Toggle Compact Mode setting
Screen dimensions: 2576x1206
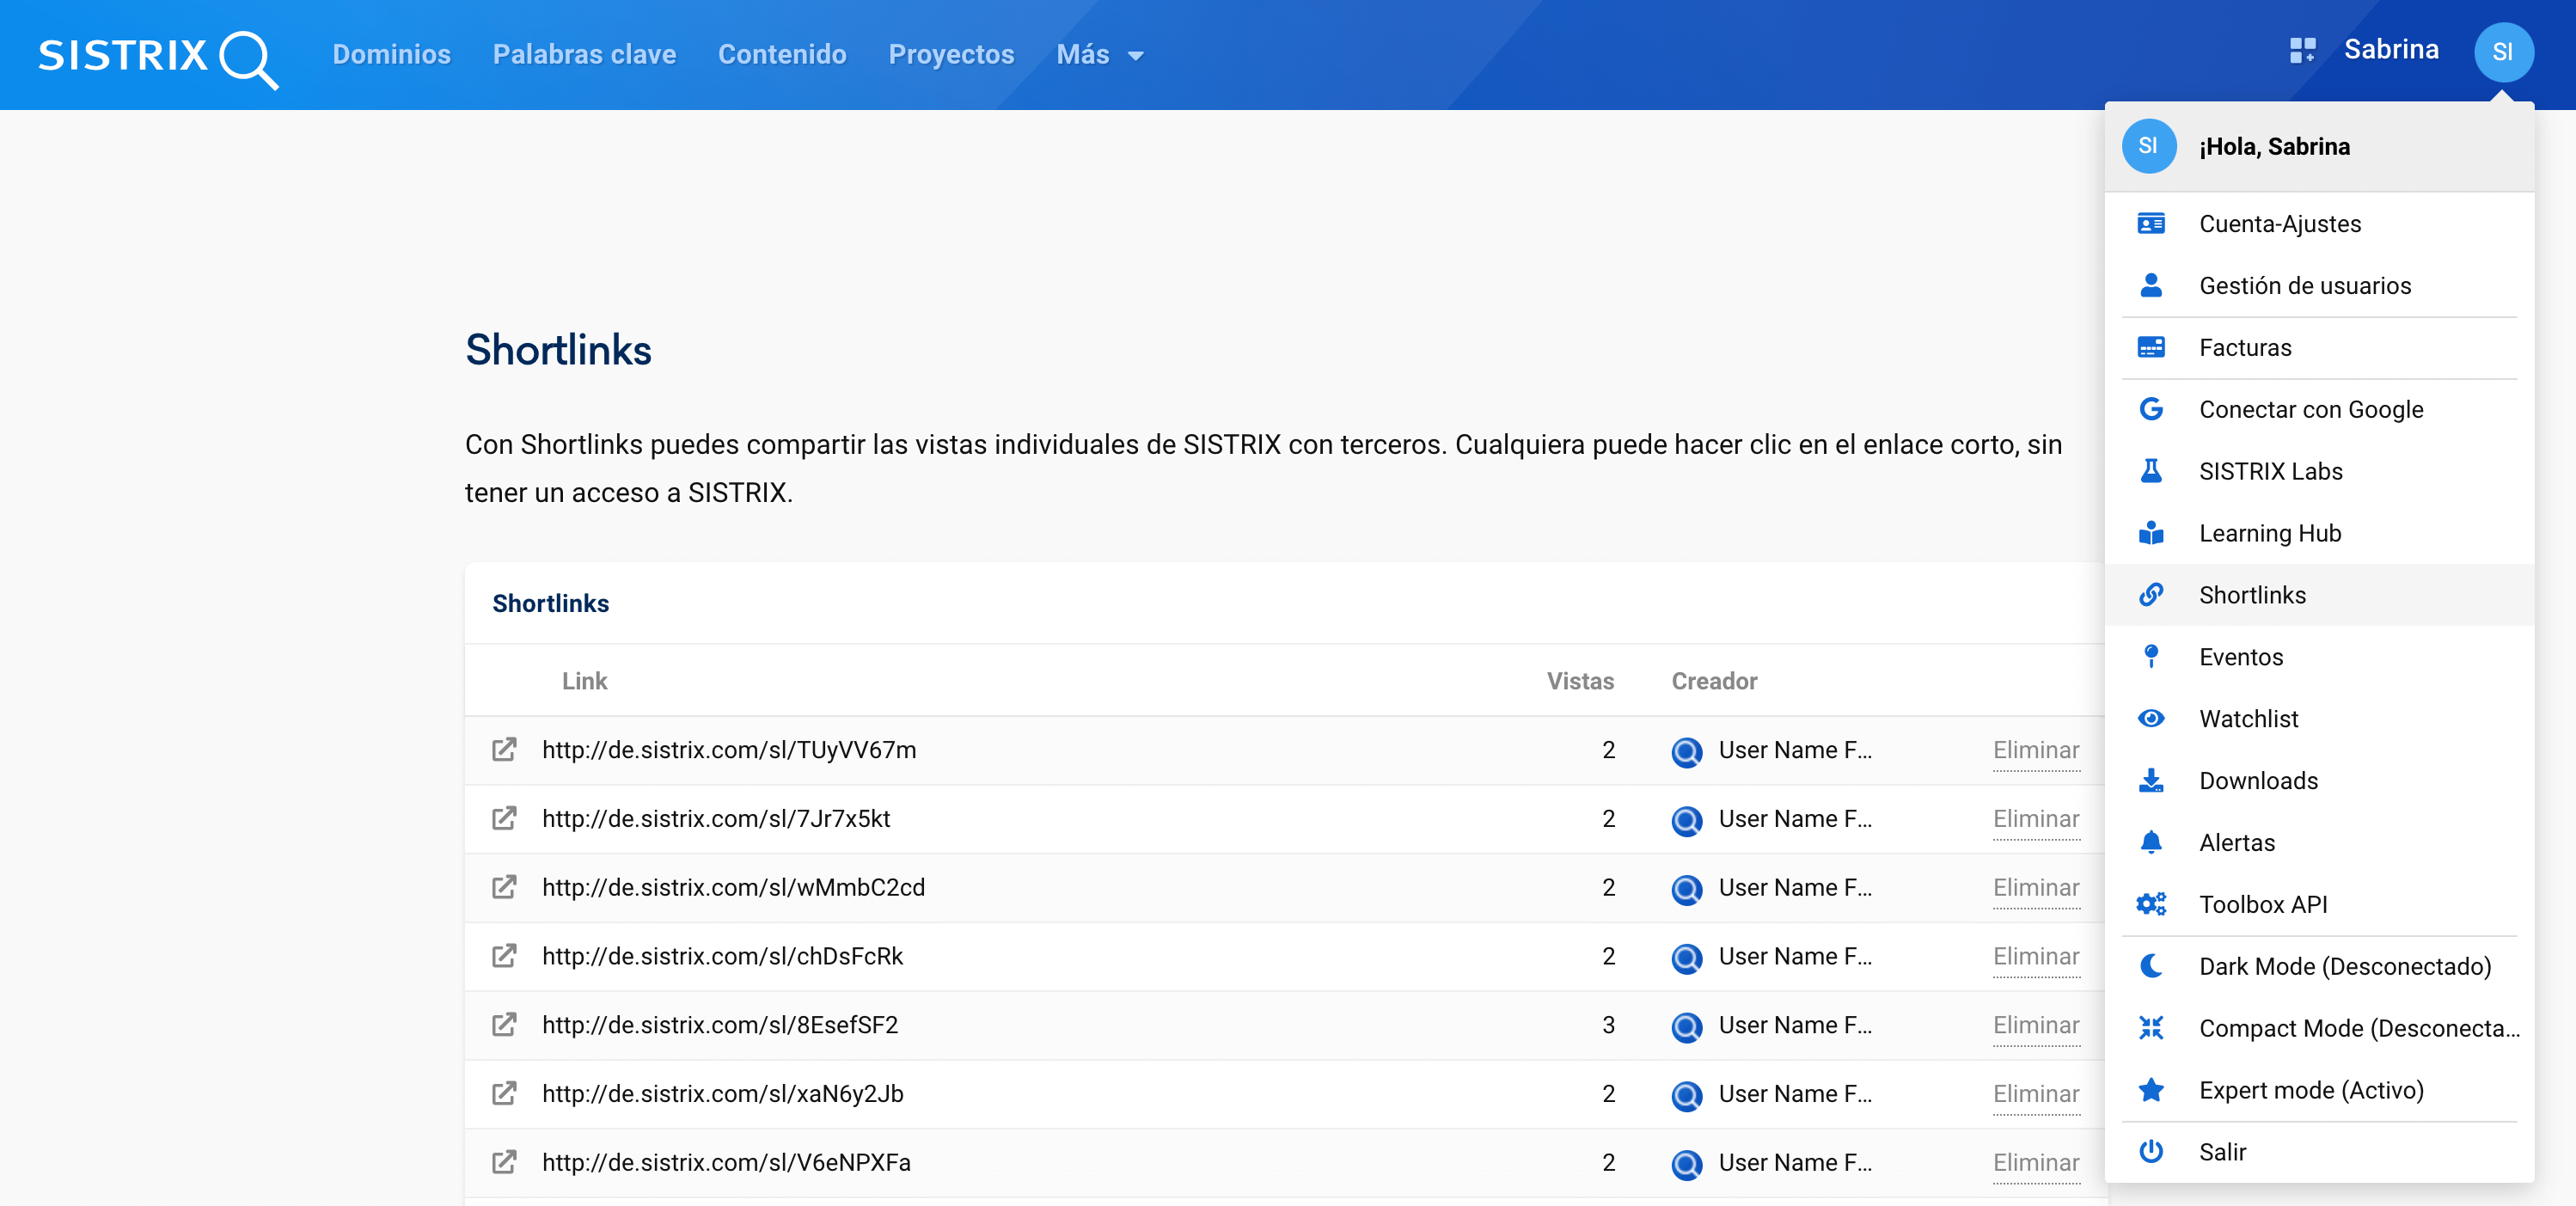click(x=2357, y=1028)
